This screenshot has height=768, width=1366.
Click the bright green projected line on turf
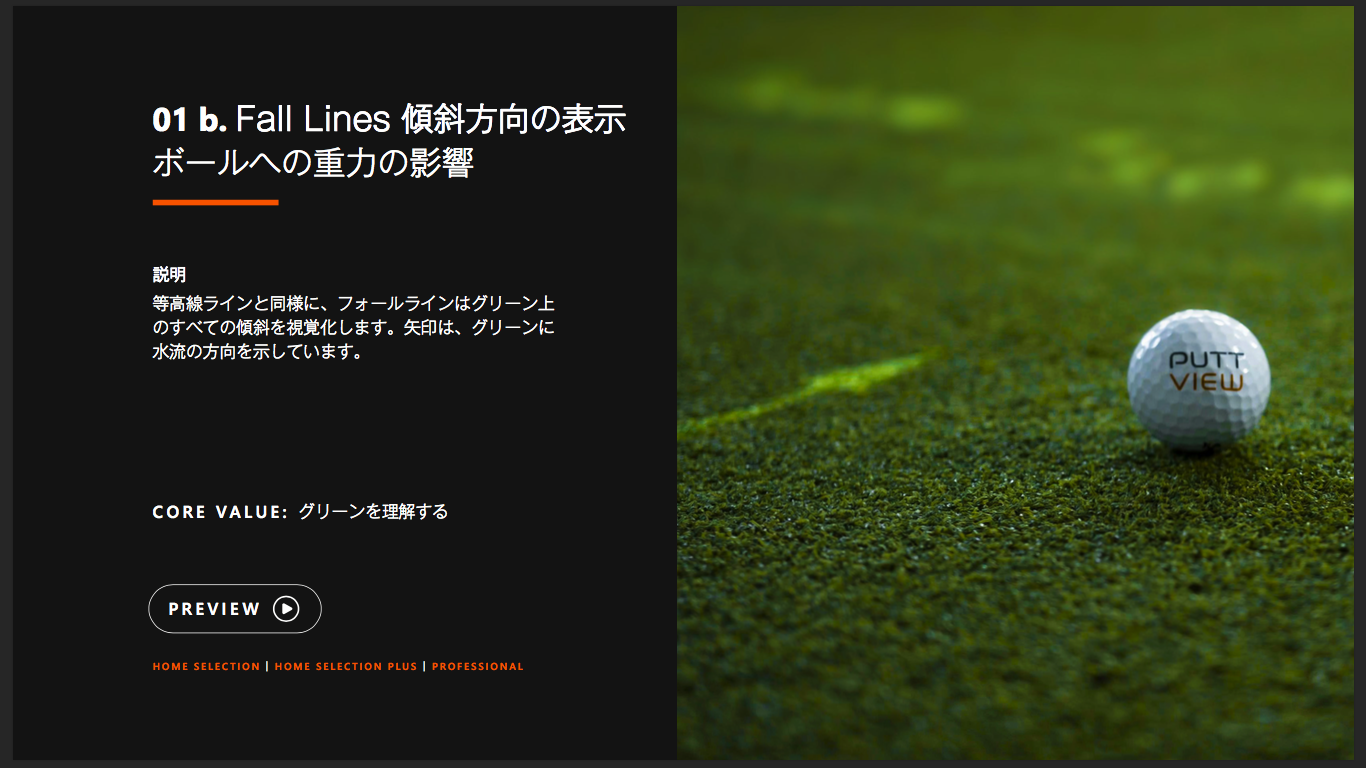(820, 385)
